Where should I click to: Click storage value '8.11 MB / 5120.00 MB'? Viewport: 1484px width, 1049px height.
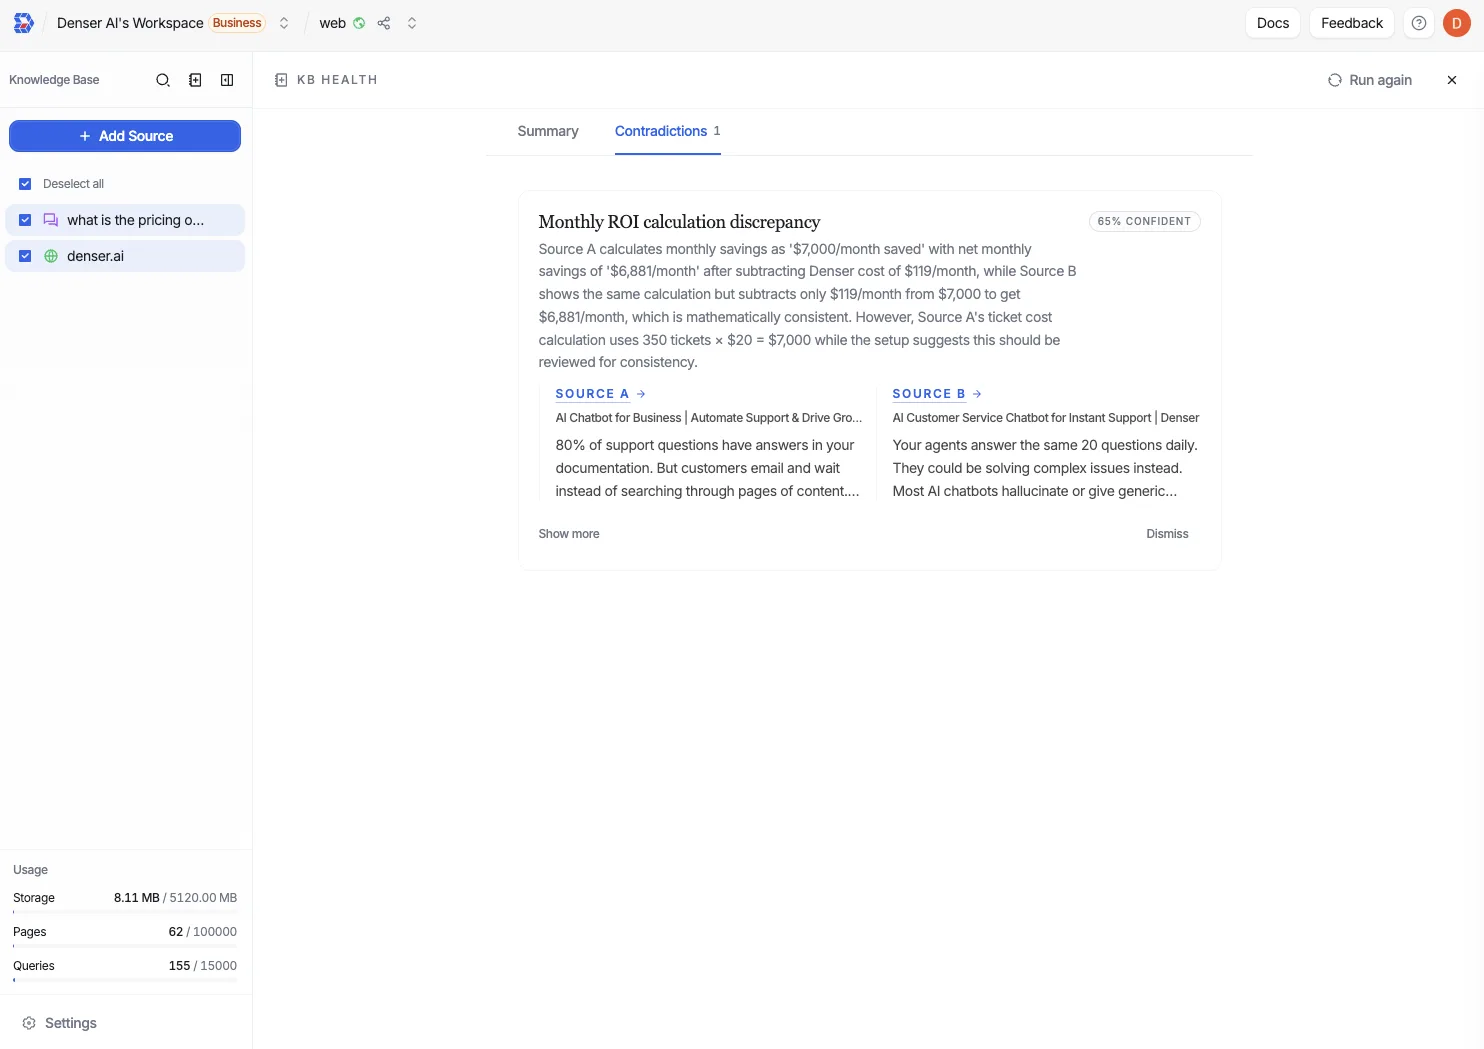tap(175, 898)
